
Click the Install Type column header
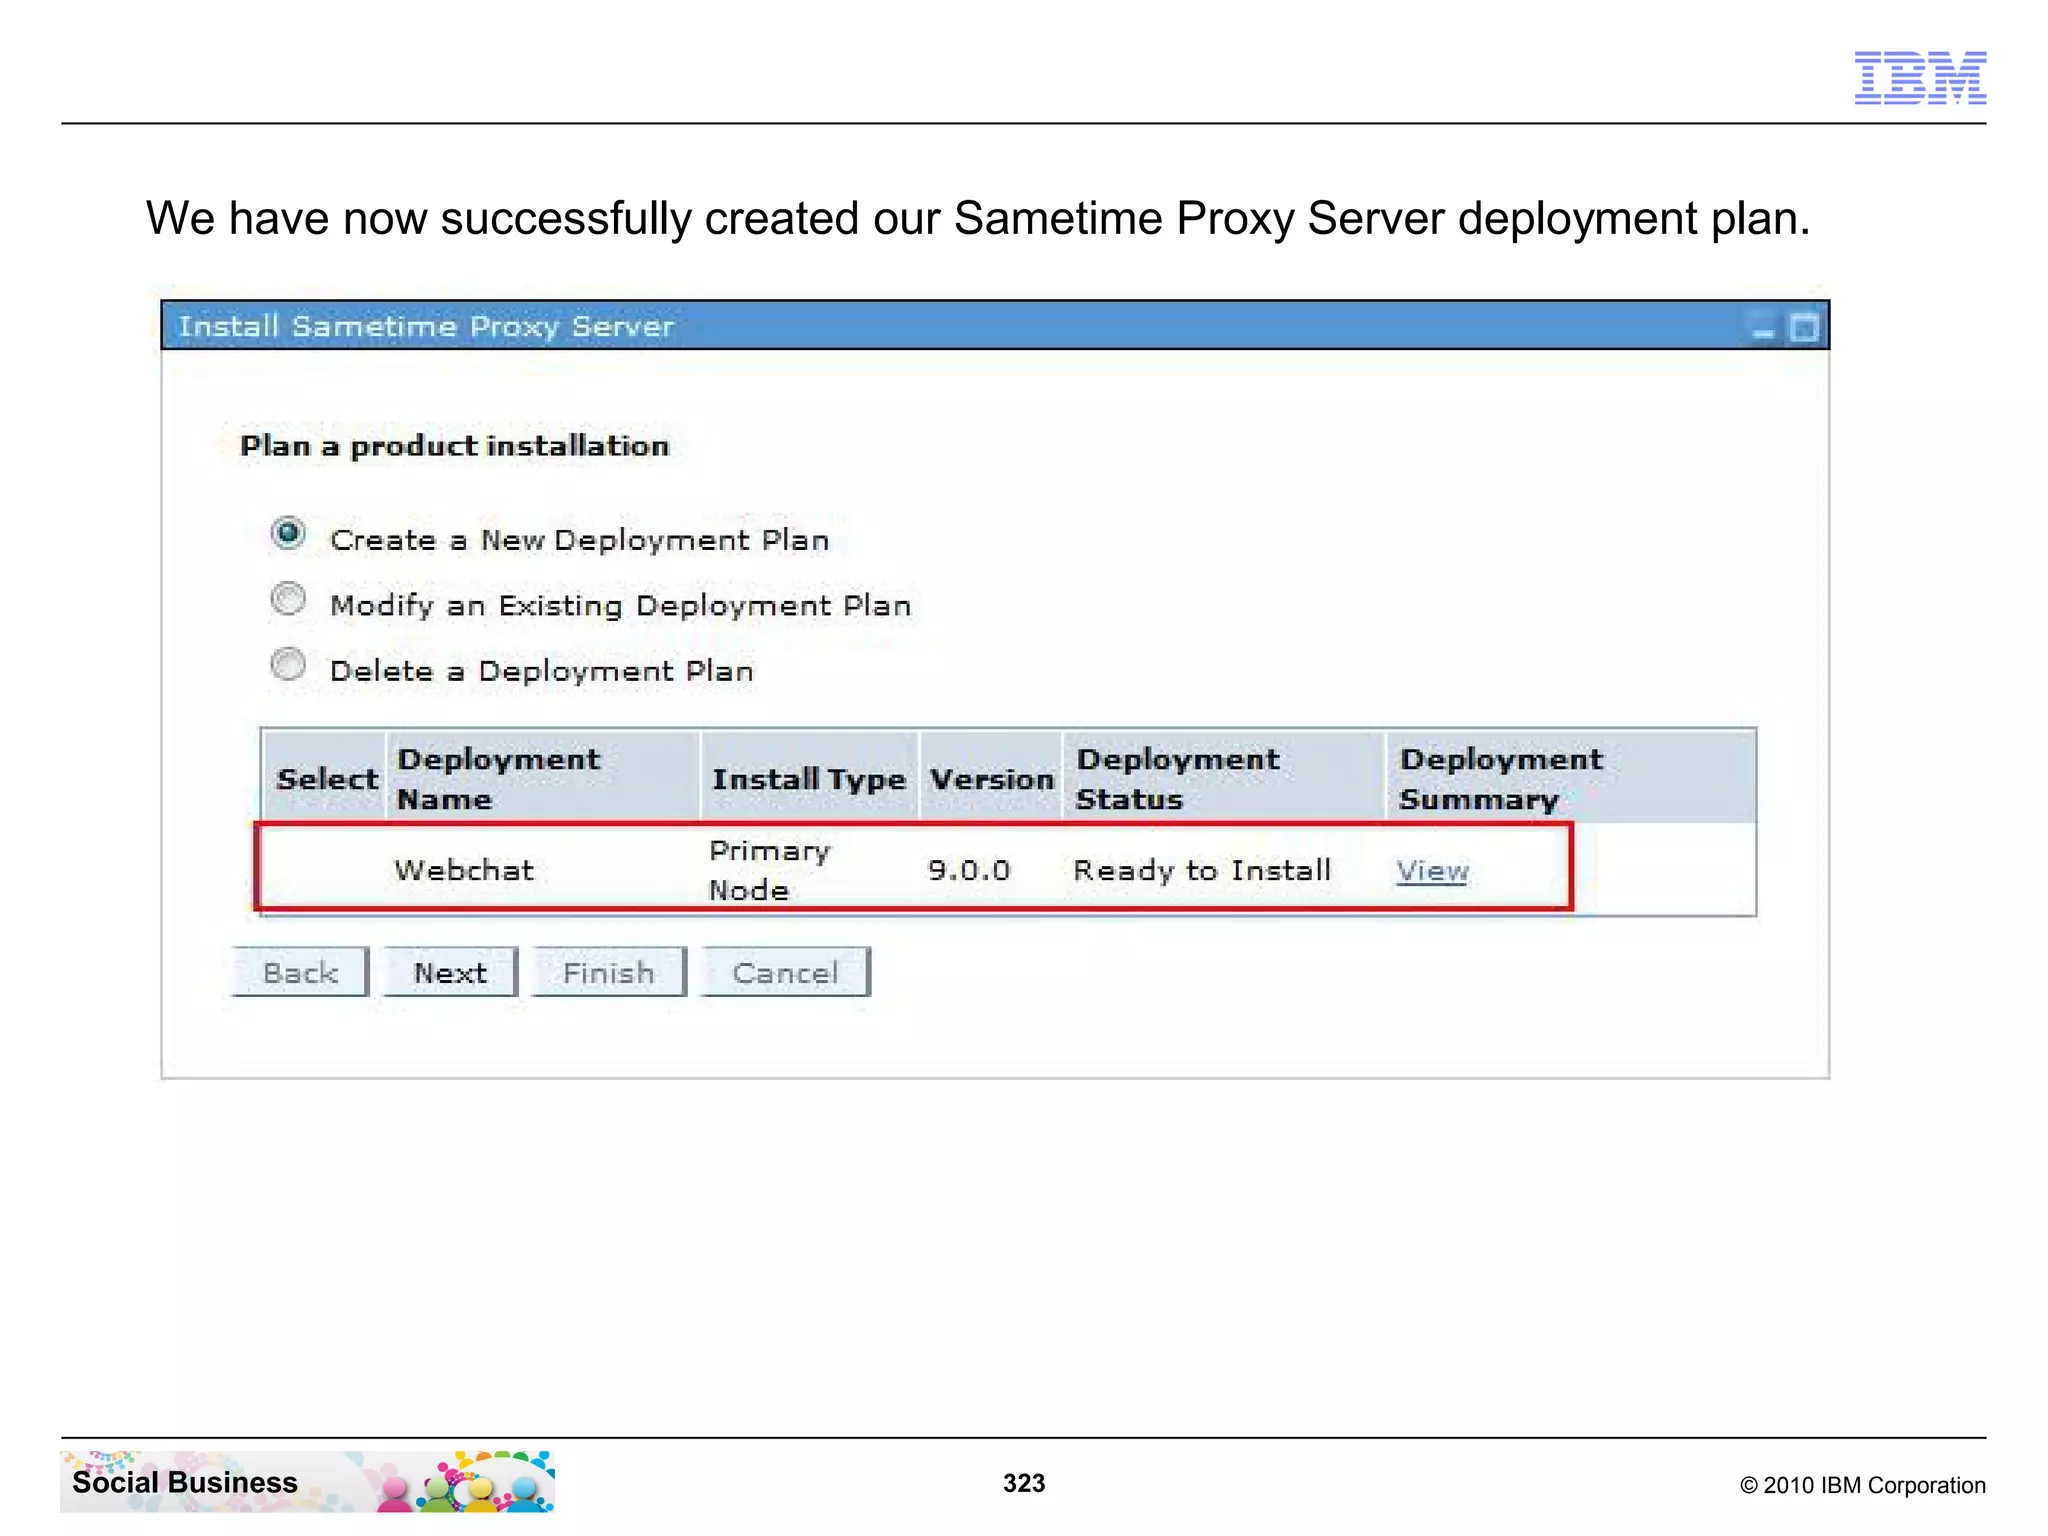point(808,779)
